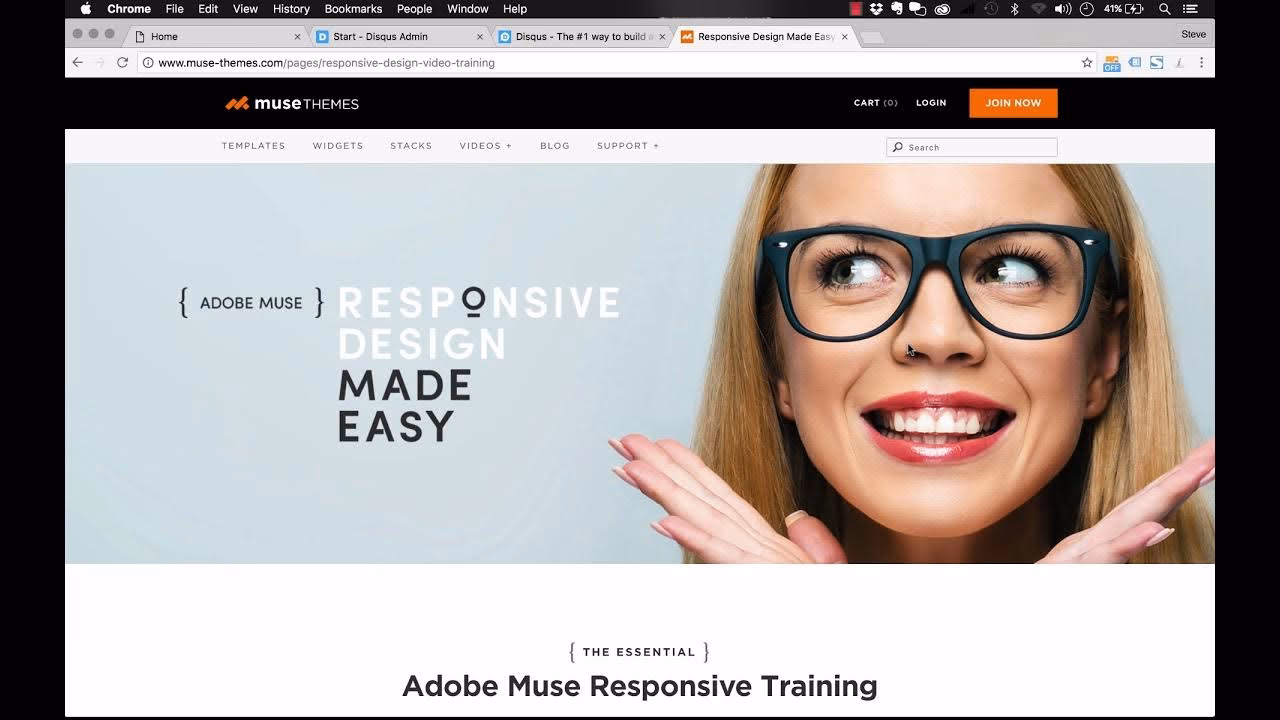Open the Templates navigation link
This screenshot has height=720, width=1280.
(x=253, y=146)
